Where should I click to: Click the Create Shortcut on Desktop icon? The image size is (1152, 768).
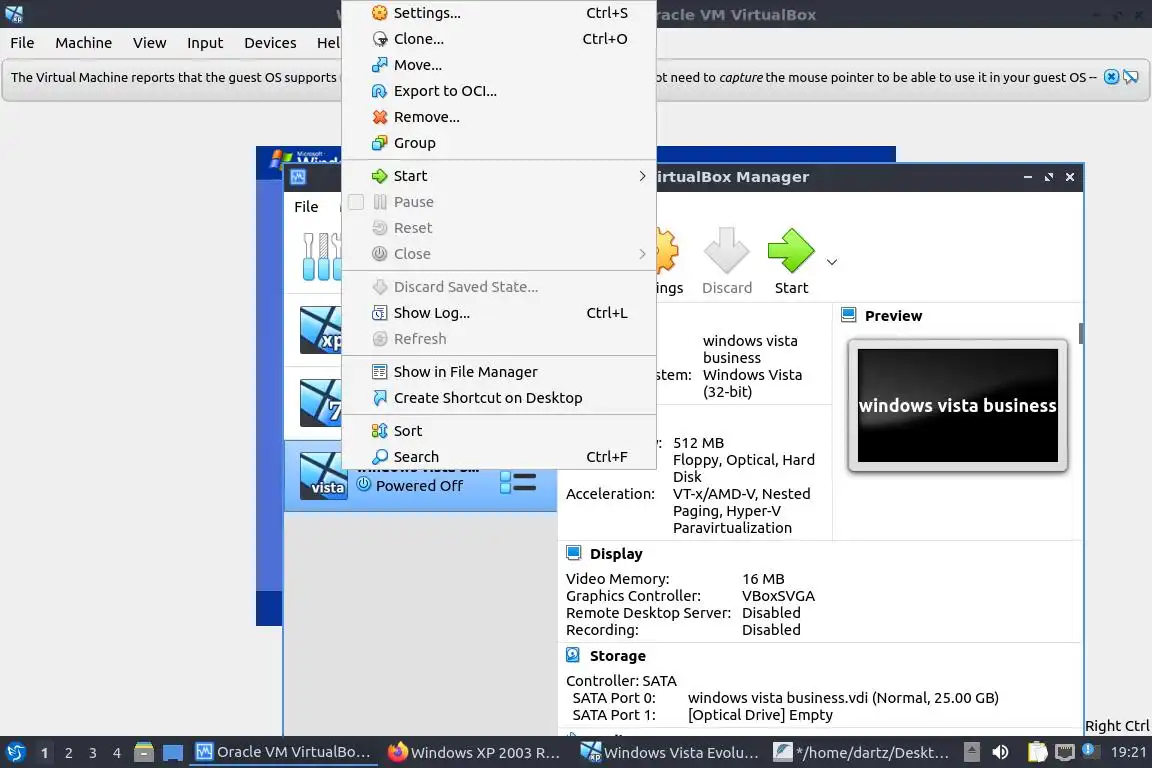(x=379, y=398)
